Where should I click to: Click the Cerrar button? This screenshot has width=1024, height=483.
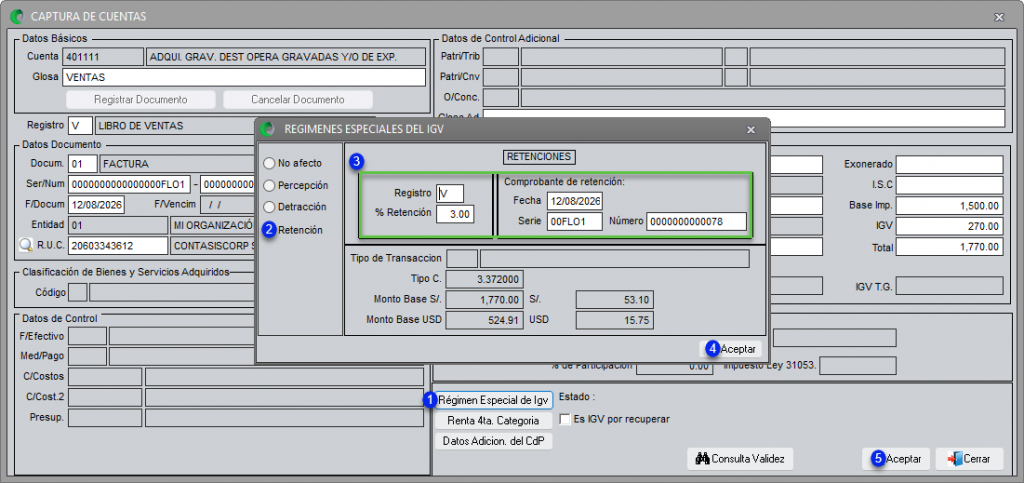point(970,459)
